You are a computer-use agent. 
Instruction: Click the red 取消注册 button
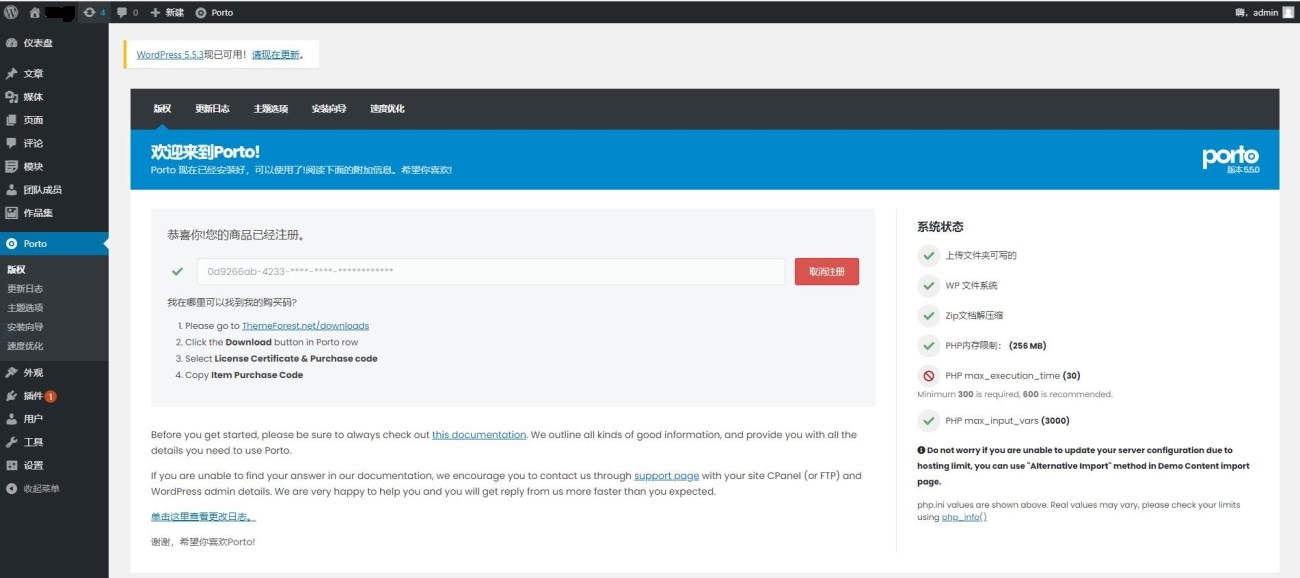(827, 271)
